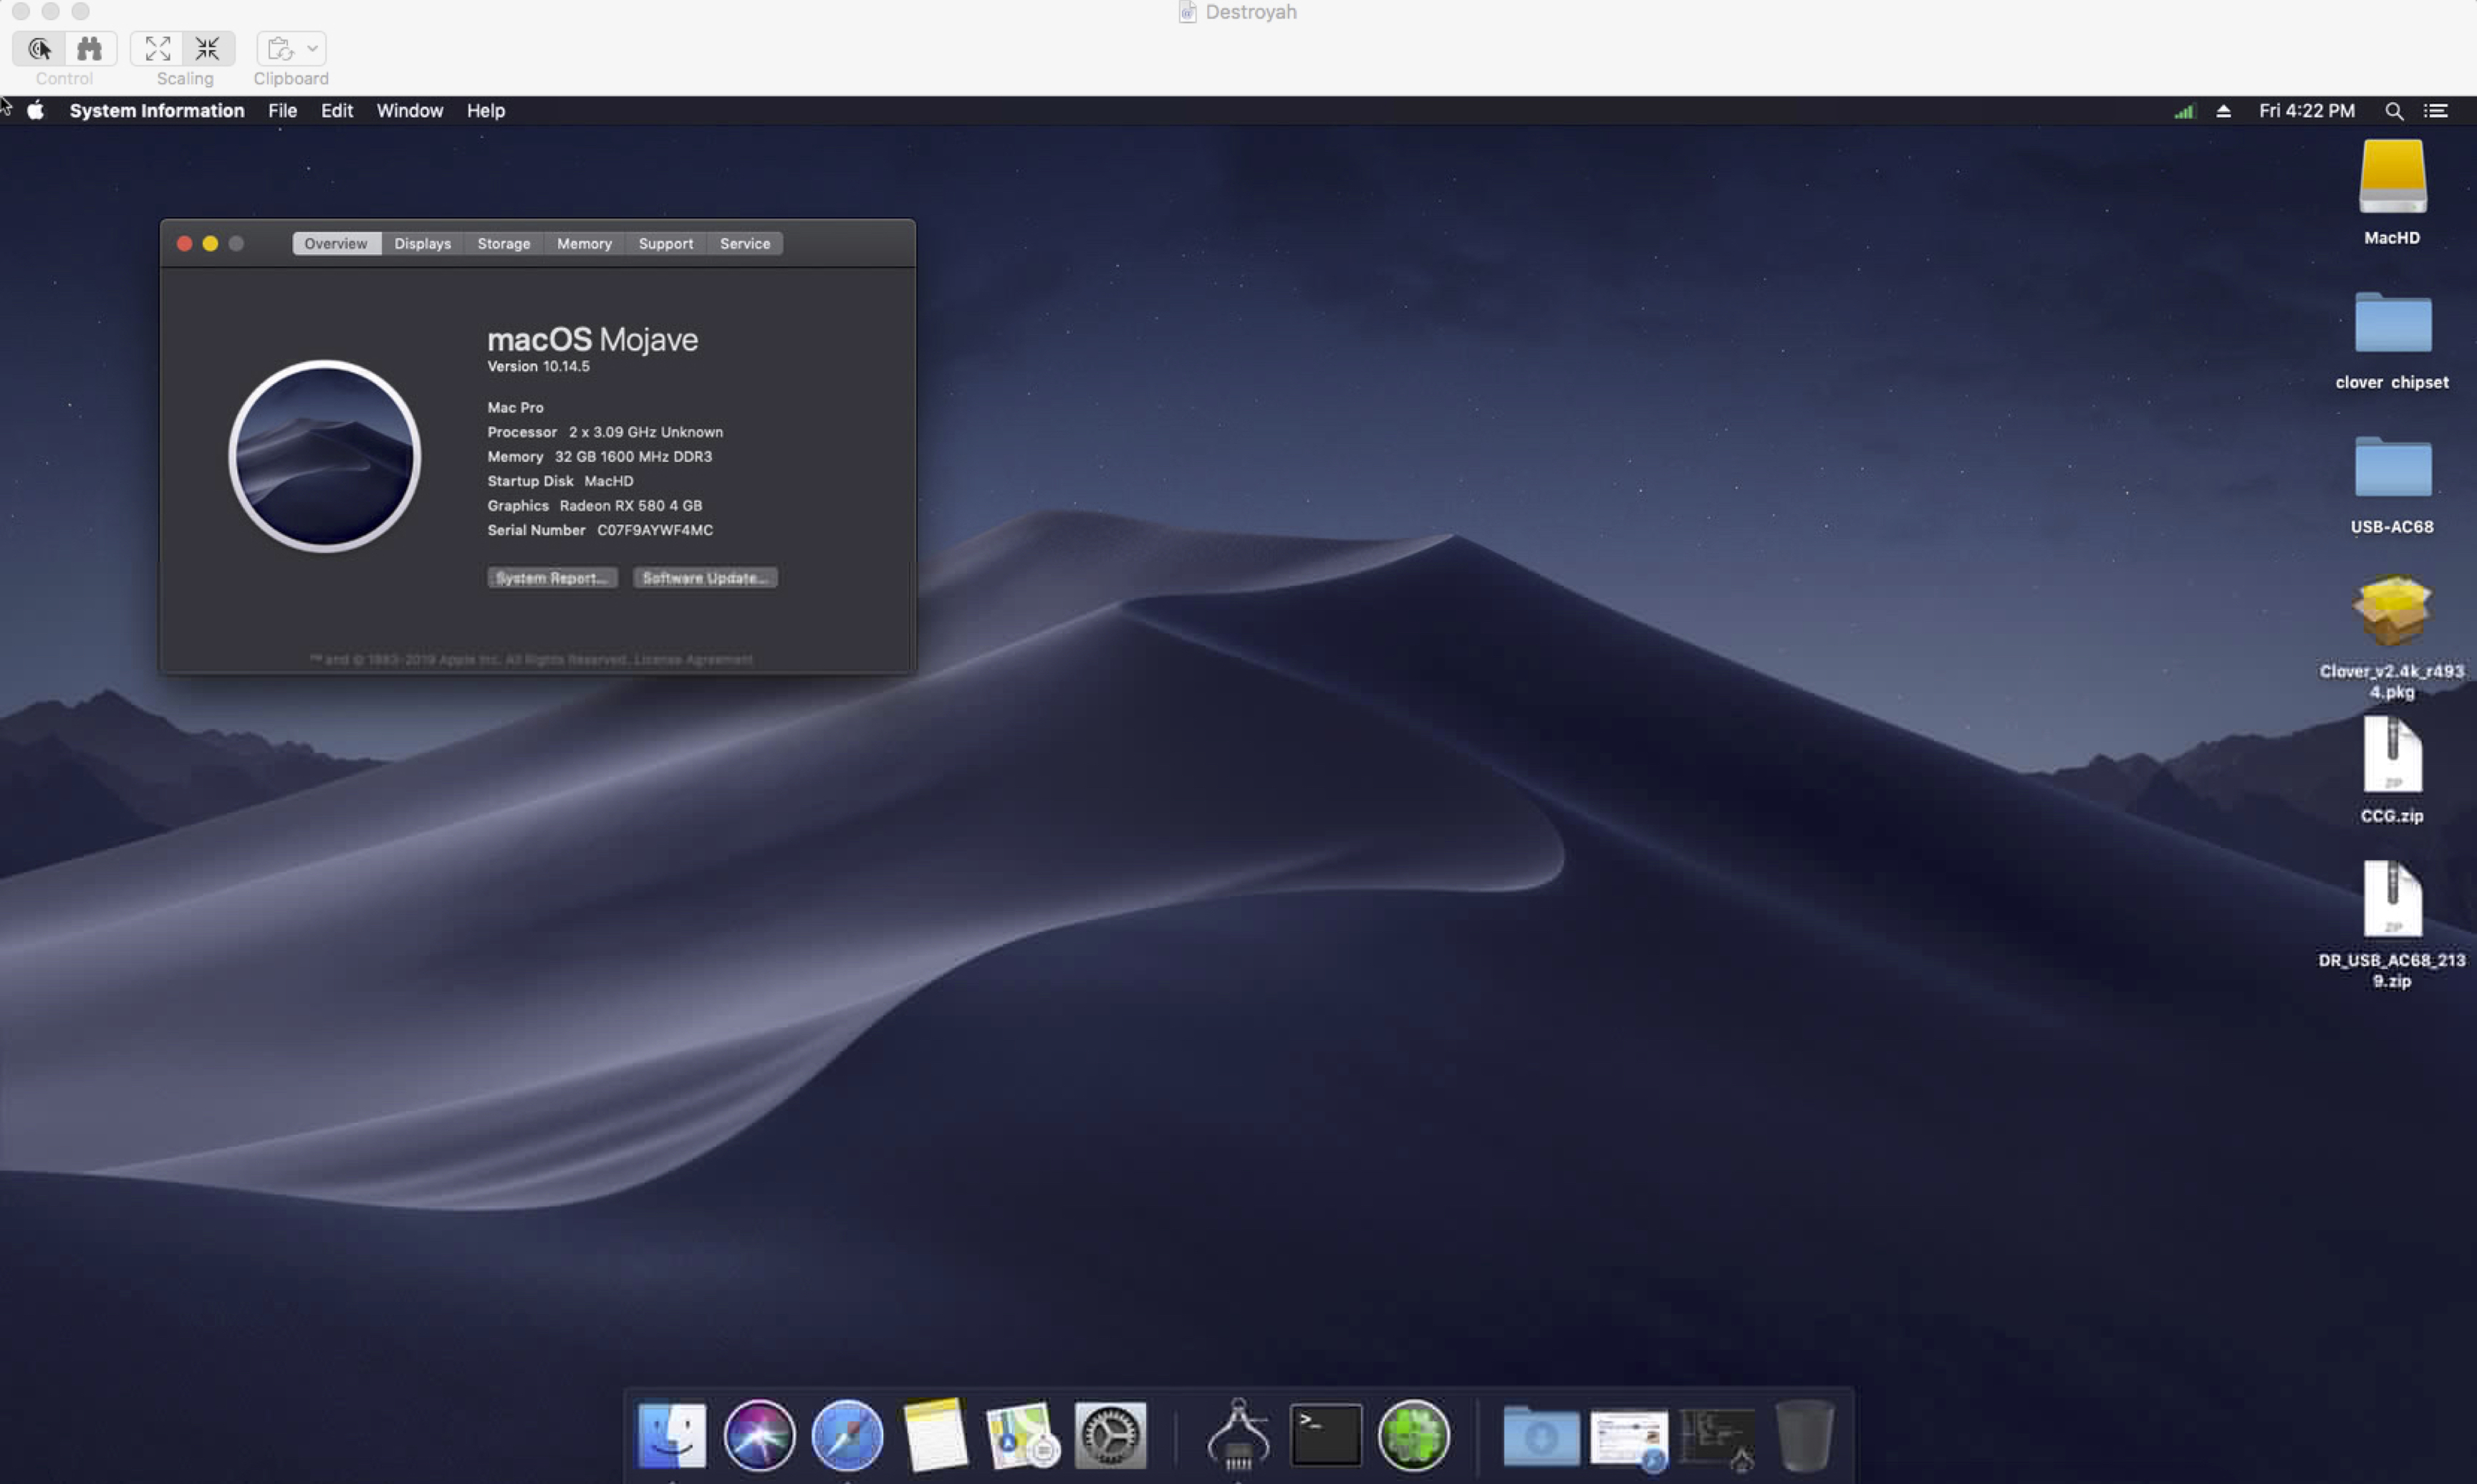
Task: Launch Siri from the Dock
Action: point(759,1435)
